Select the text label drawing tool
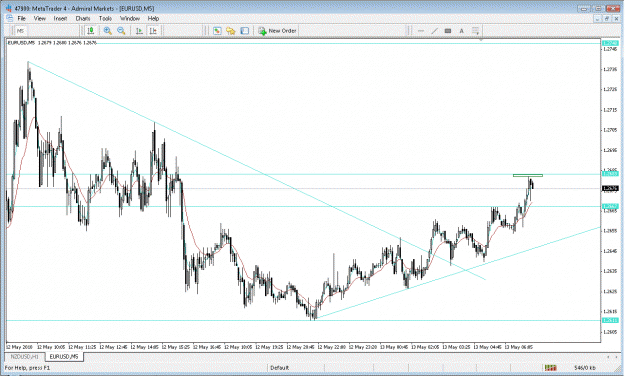Viewport: 625px width, 376px height. pyautogui.click(x=448, y=31)
